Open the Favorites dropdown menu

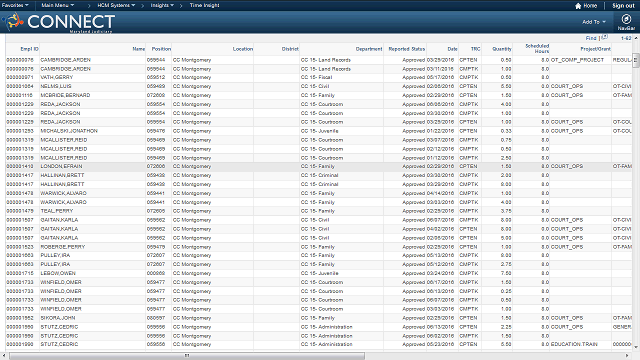click(x=15, y=5)
